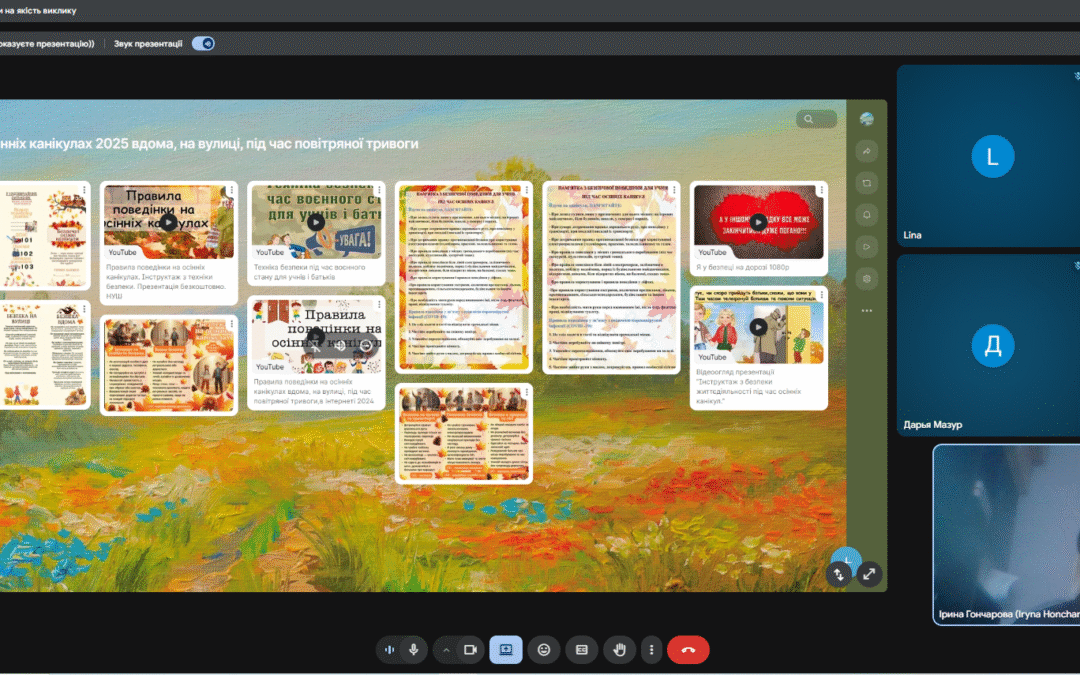Select Lina's participant tile
Image resolution: width=1080 pixels, height=675 pixels.
[988, 156]
